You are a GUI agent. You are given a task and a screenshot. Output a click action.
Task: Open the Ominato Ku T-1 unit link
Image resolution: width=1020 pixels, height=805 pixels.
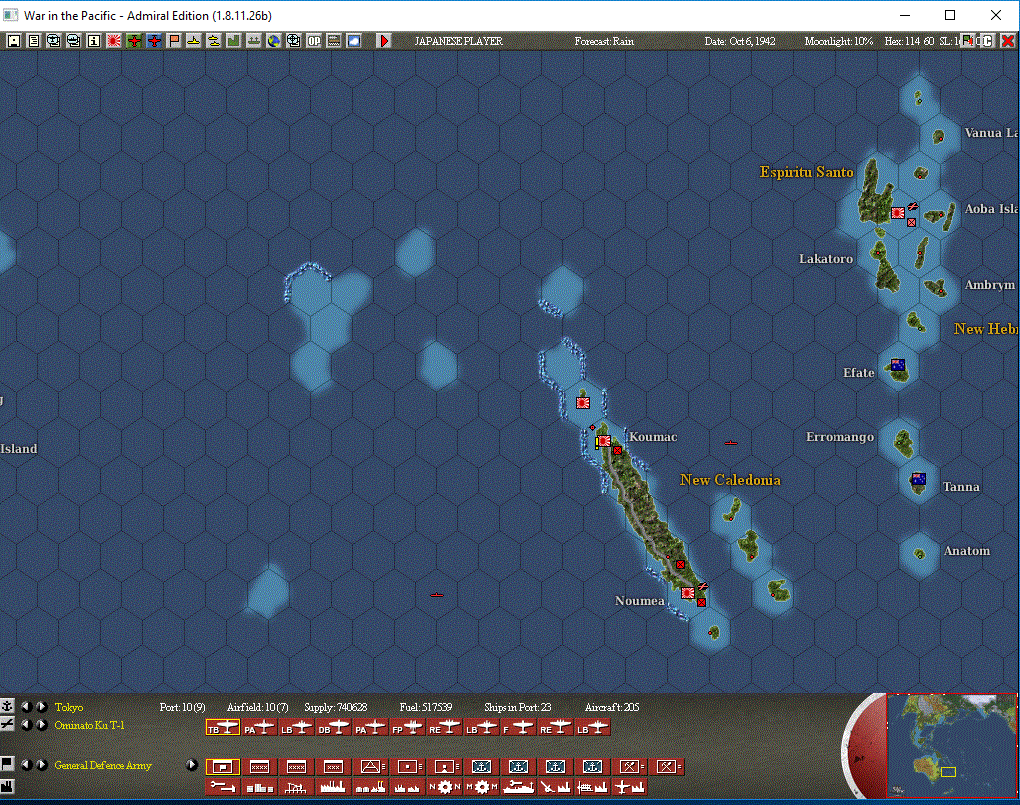click(x=89, y=725)
